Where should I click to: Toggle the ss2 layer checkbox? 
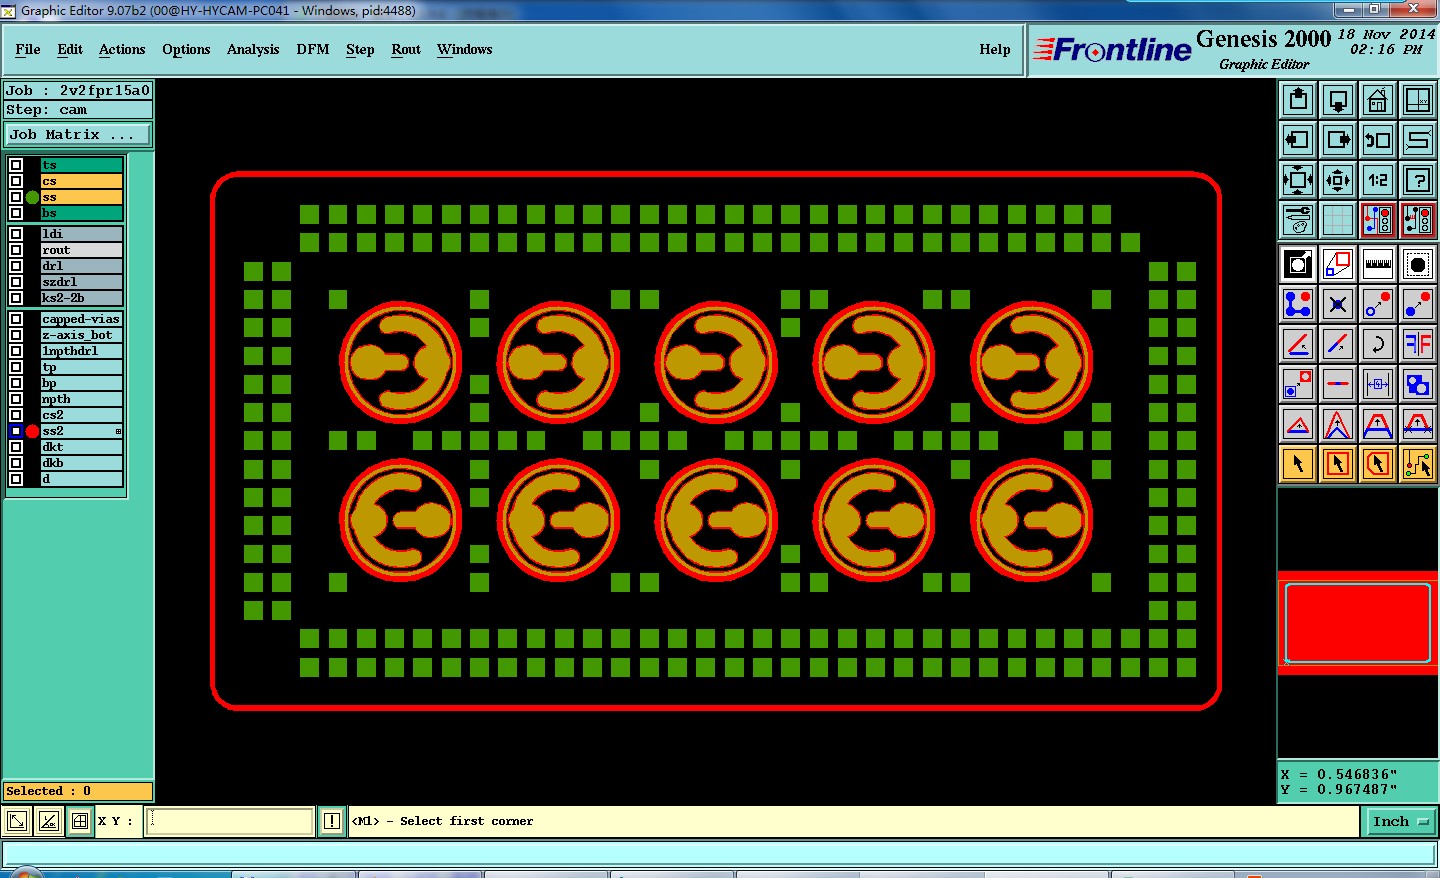click(16, 431)
